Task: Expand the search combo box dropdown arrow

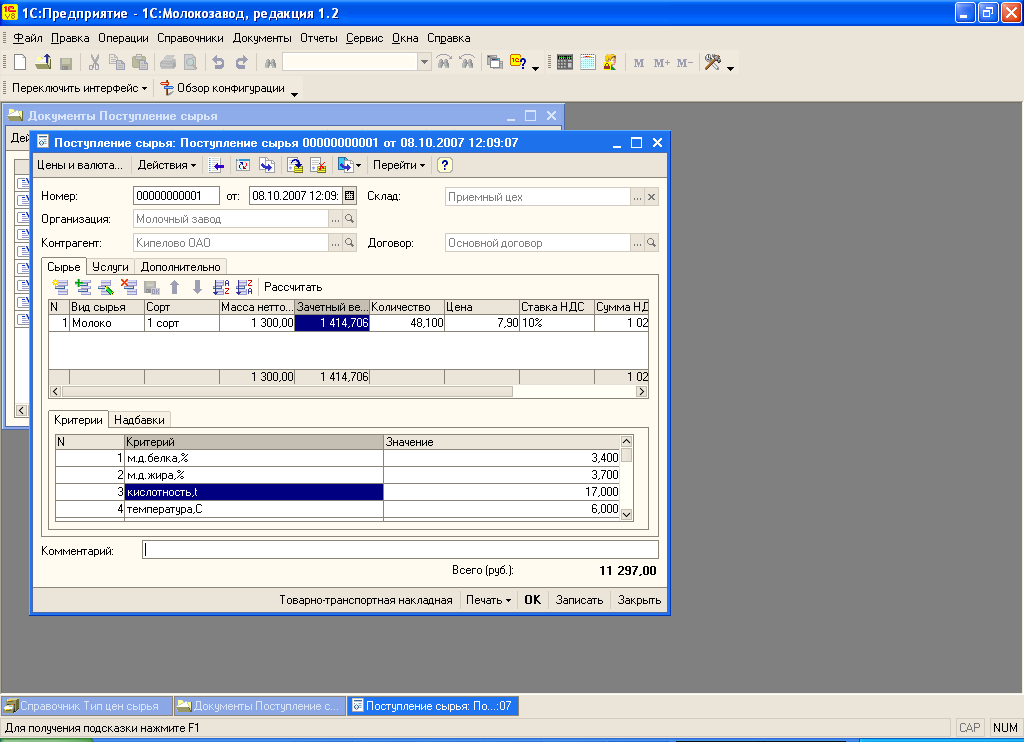Action: pos(424,62)
